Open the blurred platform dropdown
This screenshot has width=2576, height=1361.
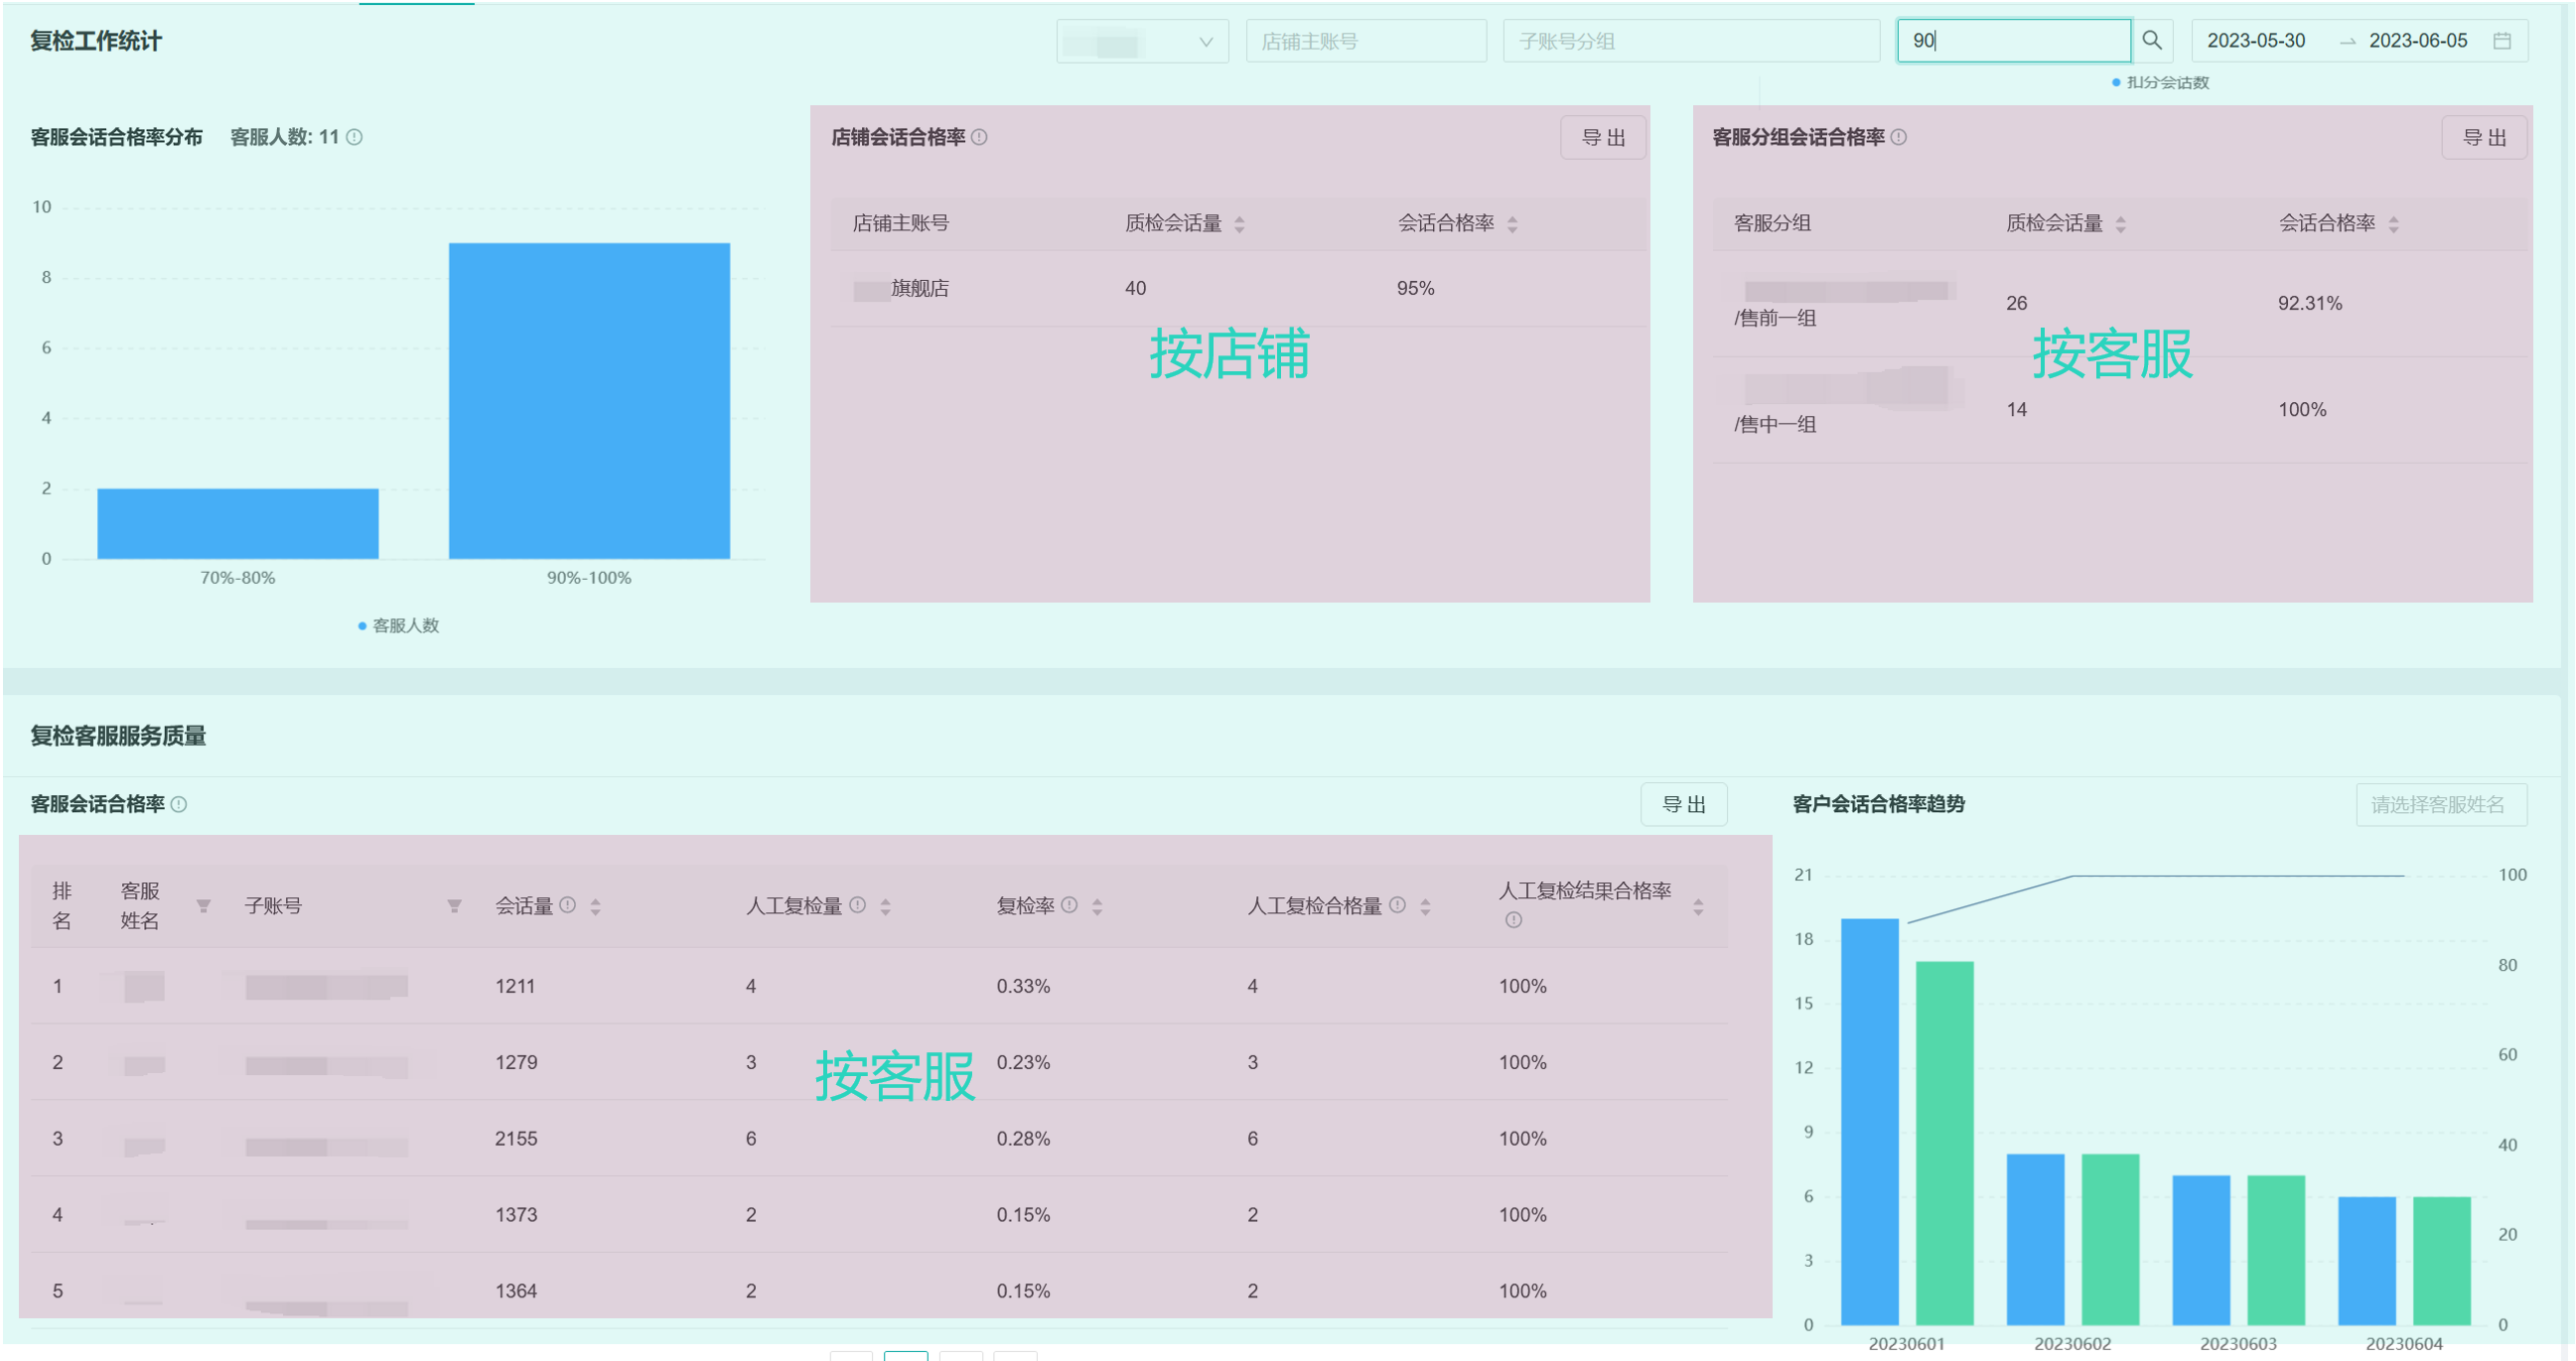(1142, 41)
